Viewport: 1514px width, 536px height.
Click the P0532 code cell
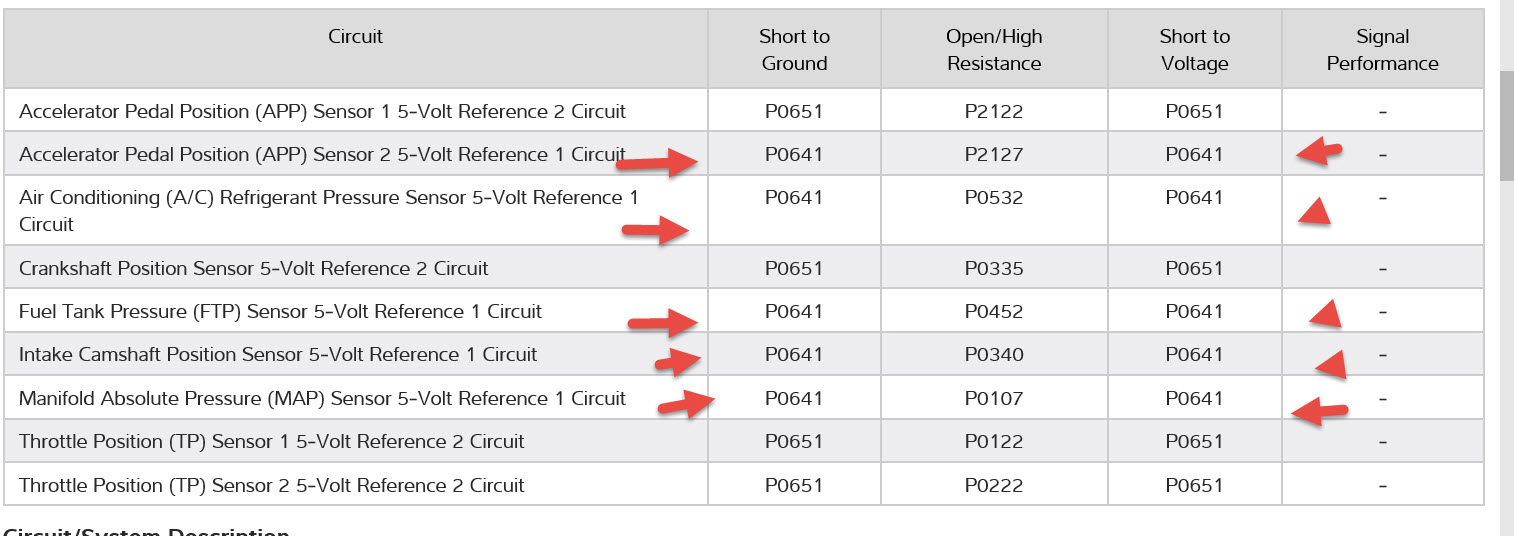point(993,198)
